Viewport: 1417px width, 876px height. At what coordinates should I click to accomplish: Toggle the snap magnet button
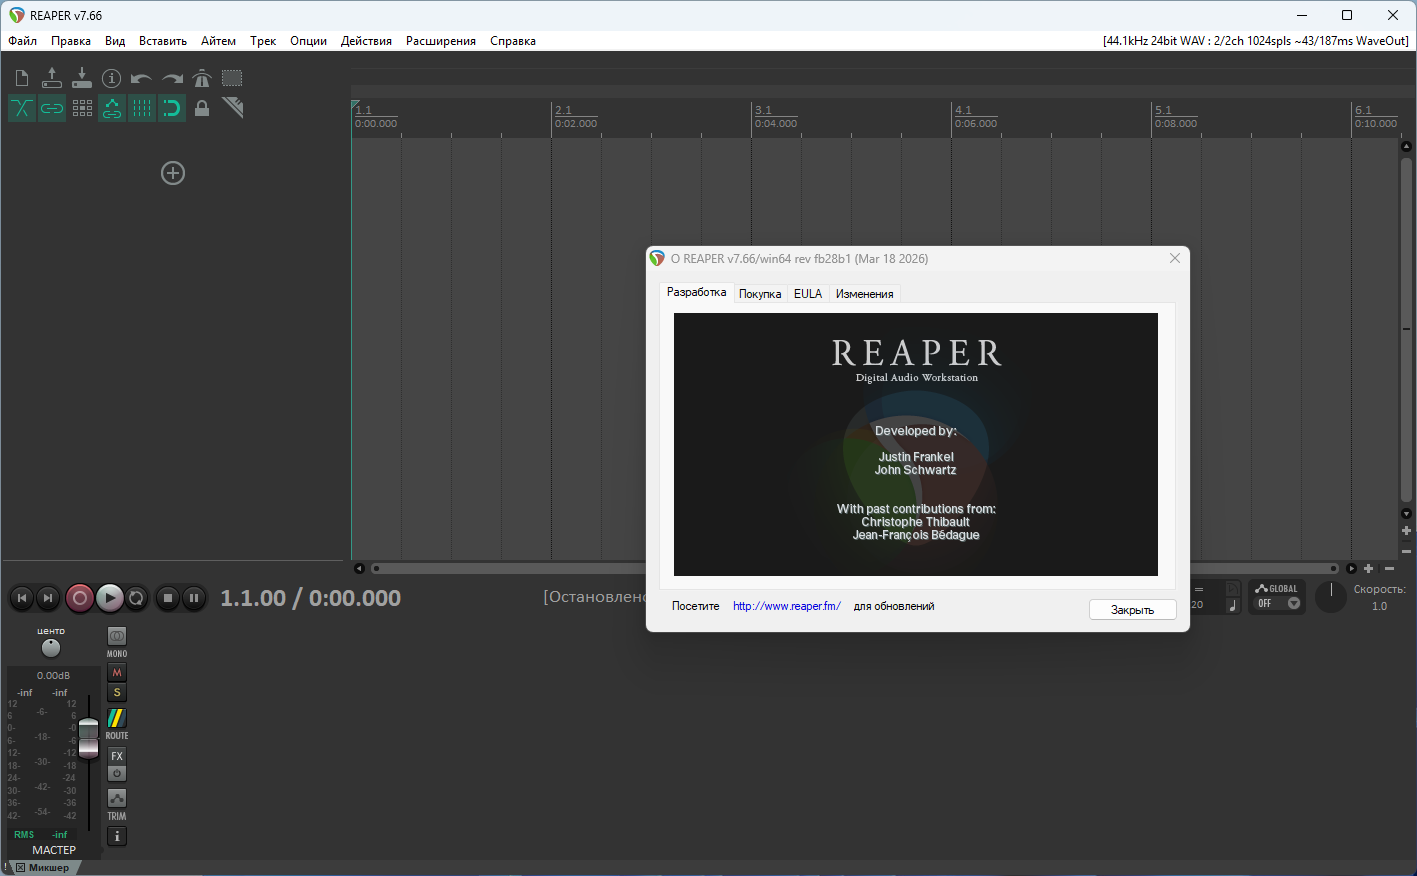(x=172, y=108)
